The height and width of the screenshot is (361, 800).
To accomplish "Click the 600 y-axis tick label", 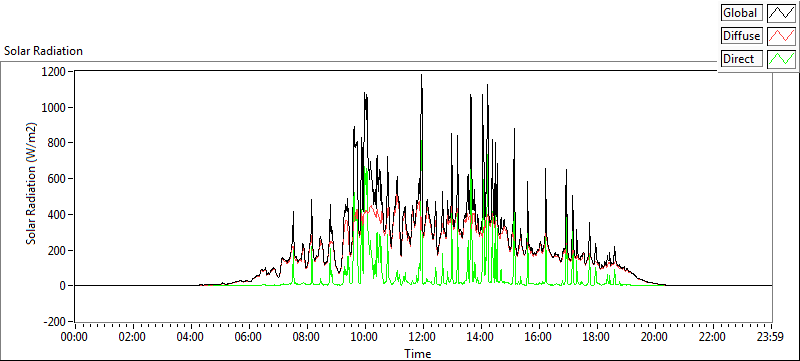I will click(x=57, y=178).
